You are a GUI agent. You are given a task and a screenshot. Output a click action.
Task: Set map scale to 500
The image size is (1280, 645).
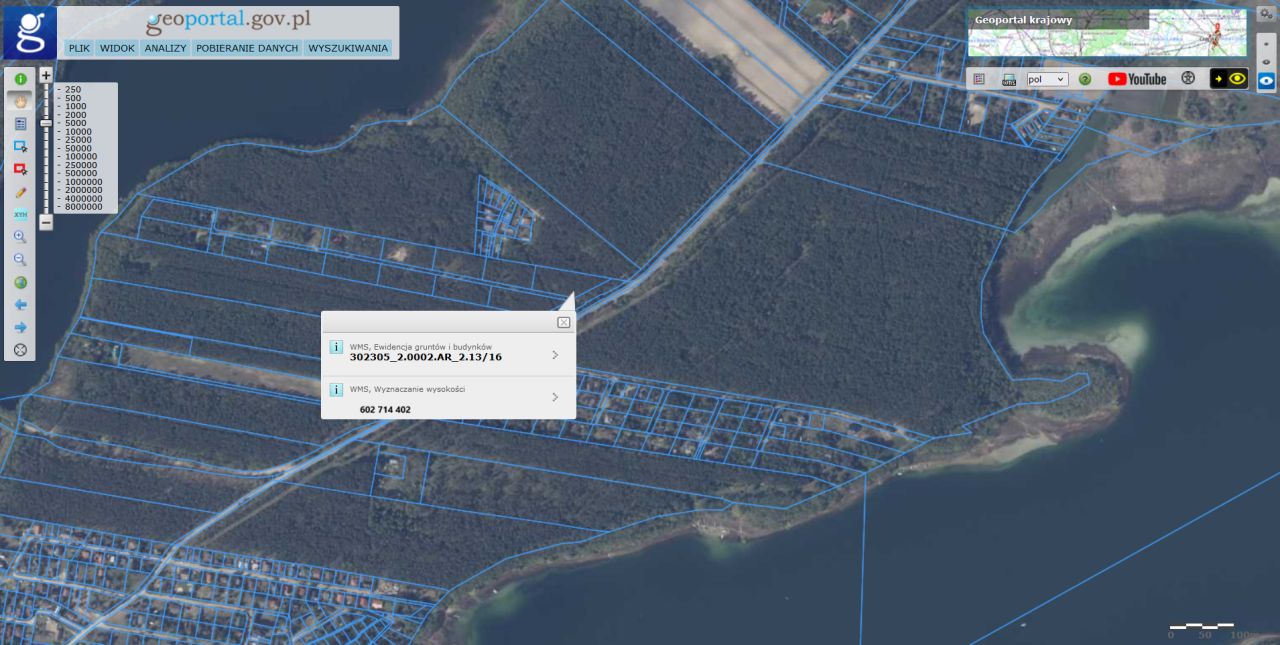[x=73, y=98]
